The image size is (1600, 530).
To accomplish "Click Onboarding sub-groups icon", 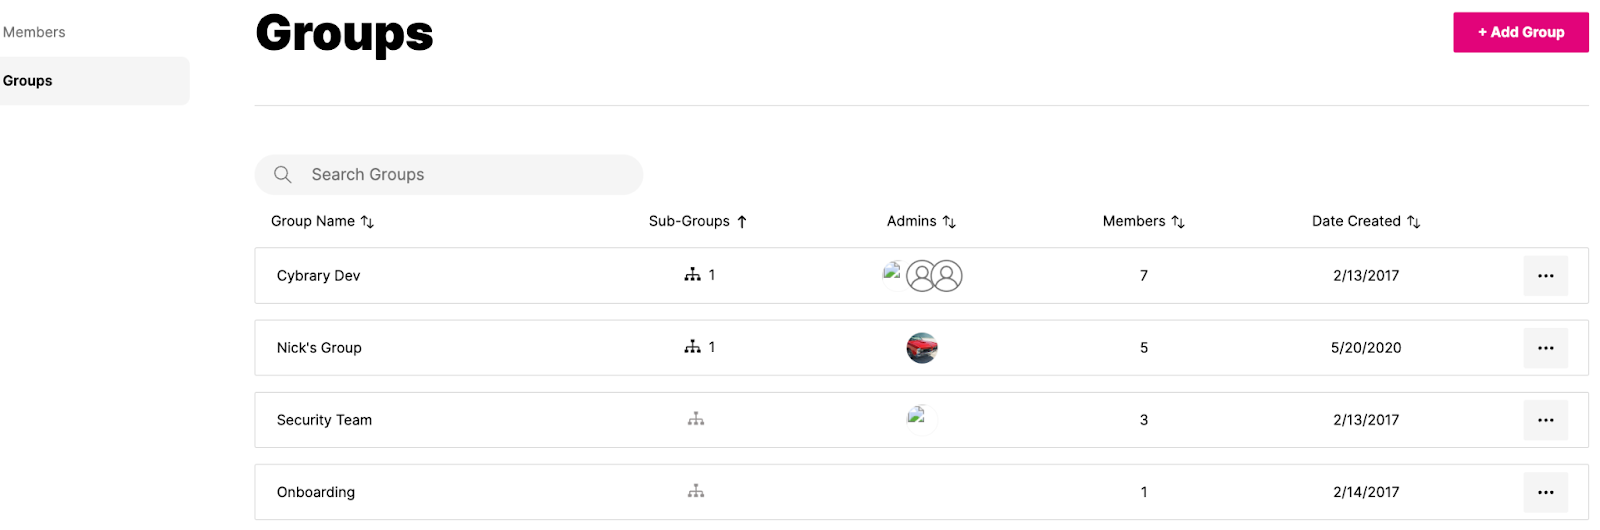I will click(696, 492).
